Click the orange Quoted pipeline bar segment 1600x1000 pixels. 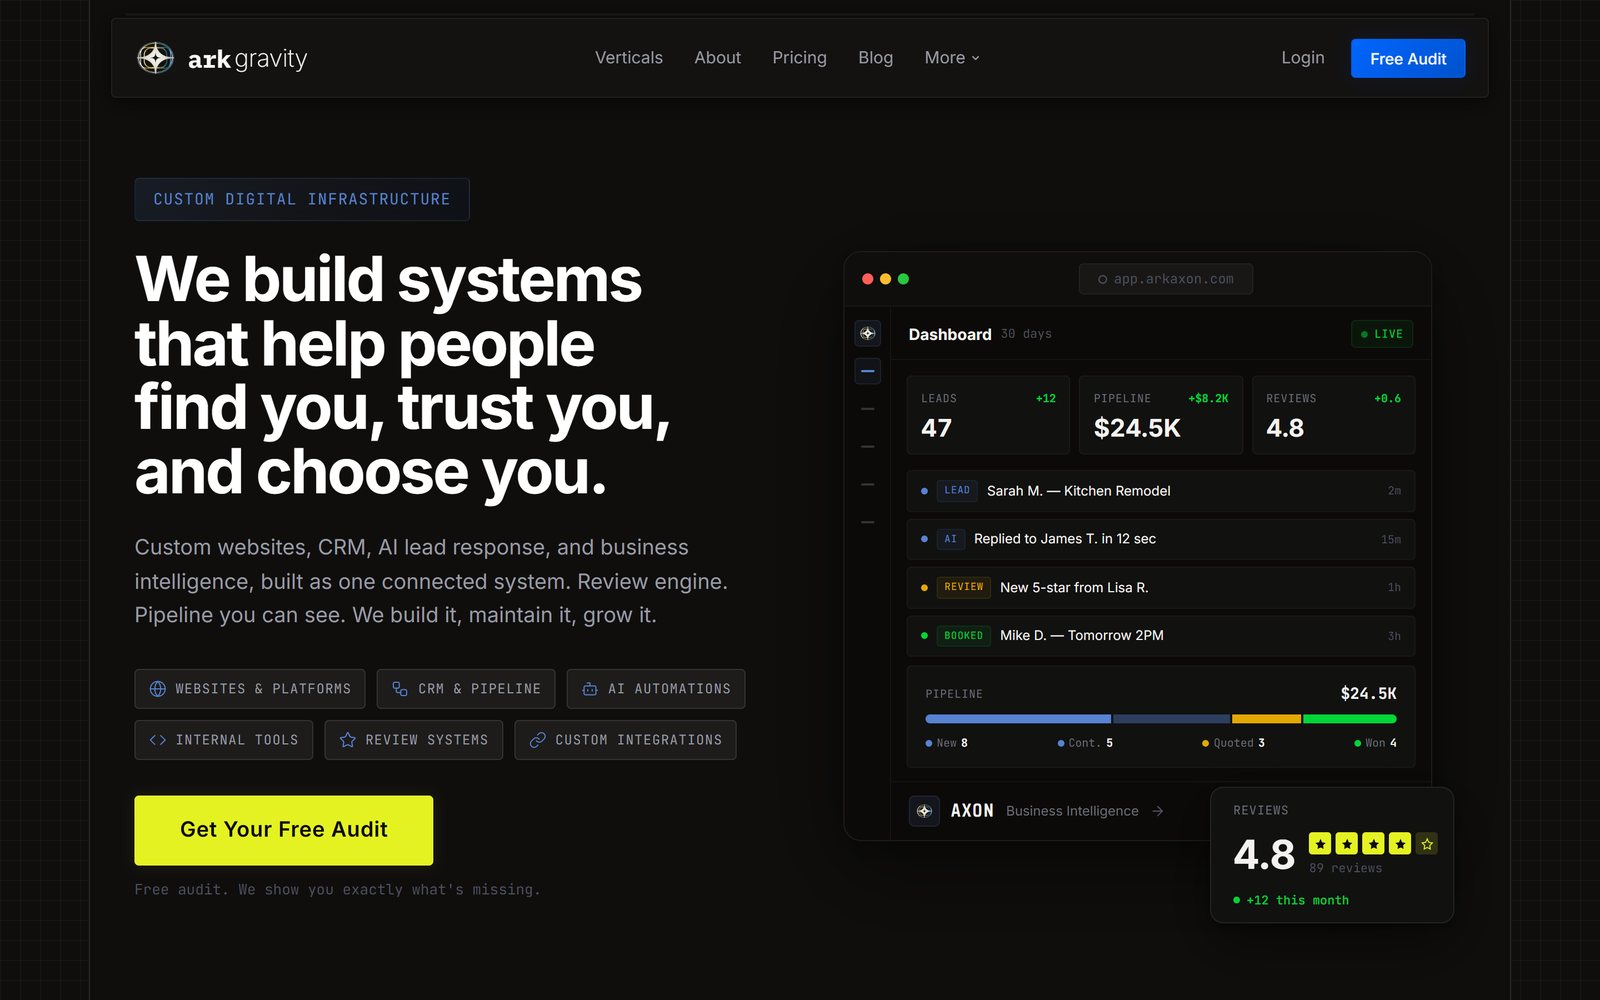[x=1266, y=719]
